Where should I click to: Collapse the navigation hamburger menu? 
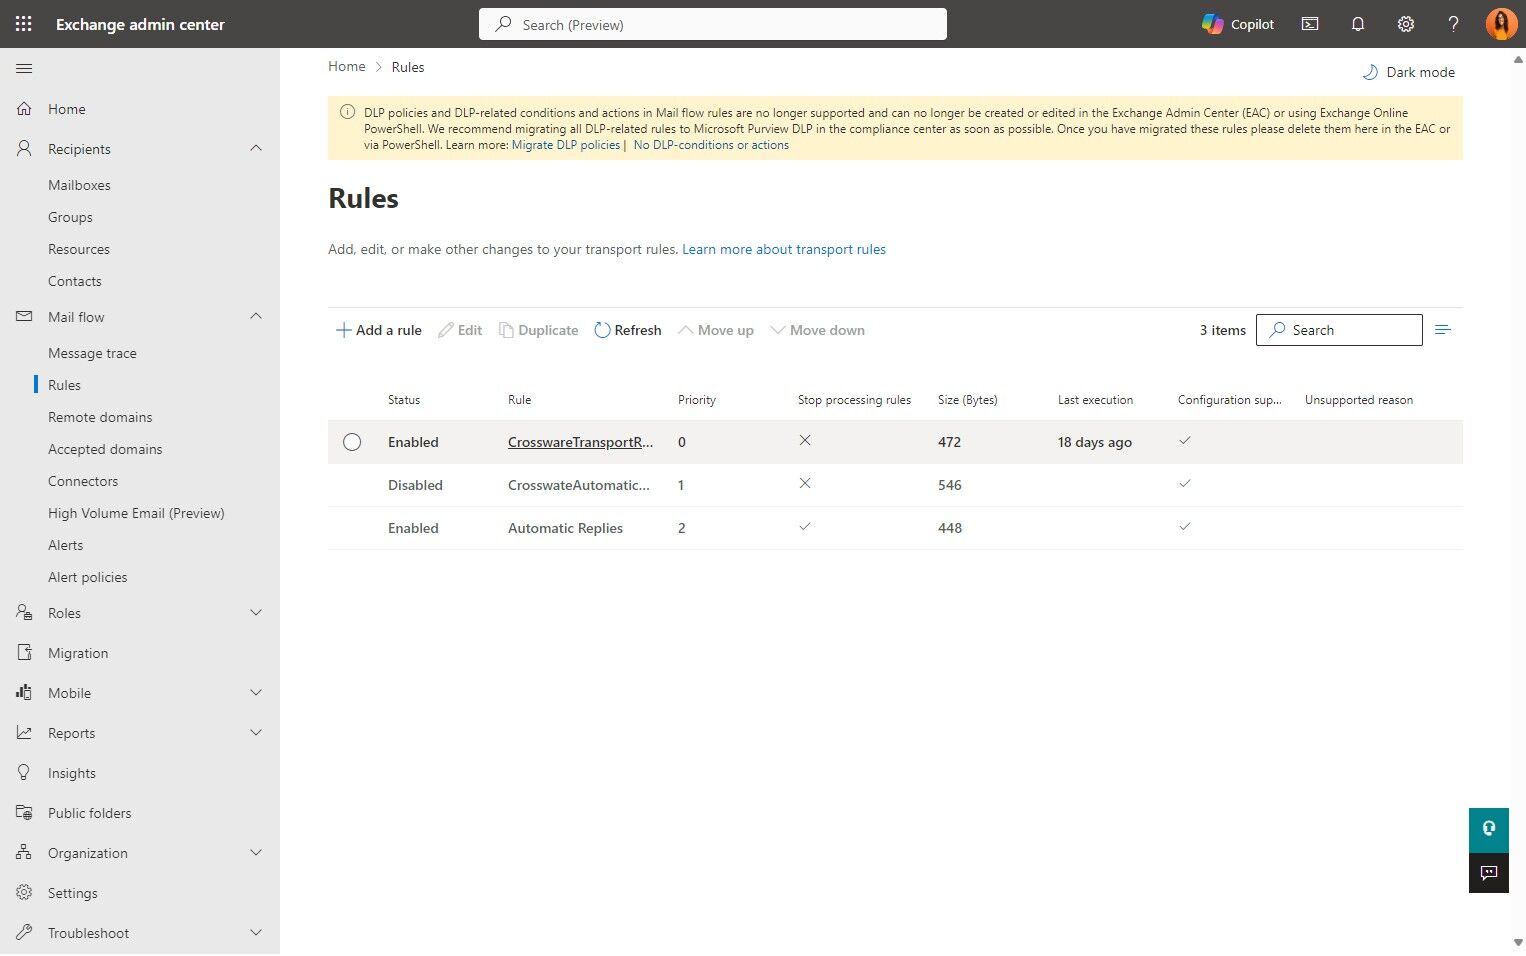pos(24,68)
